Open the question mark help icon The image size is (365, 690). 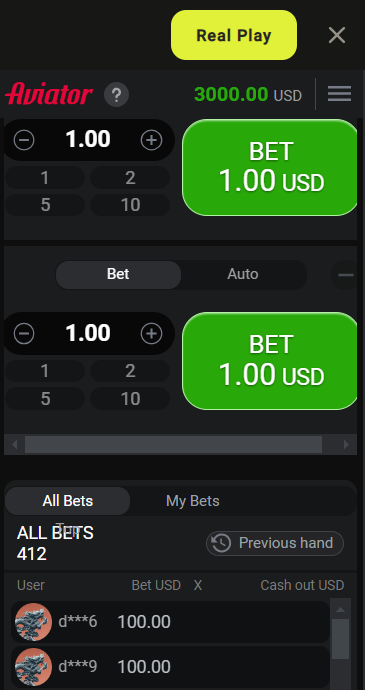click(x=116, y=95)
